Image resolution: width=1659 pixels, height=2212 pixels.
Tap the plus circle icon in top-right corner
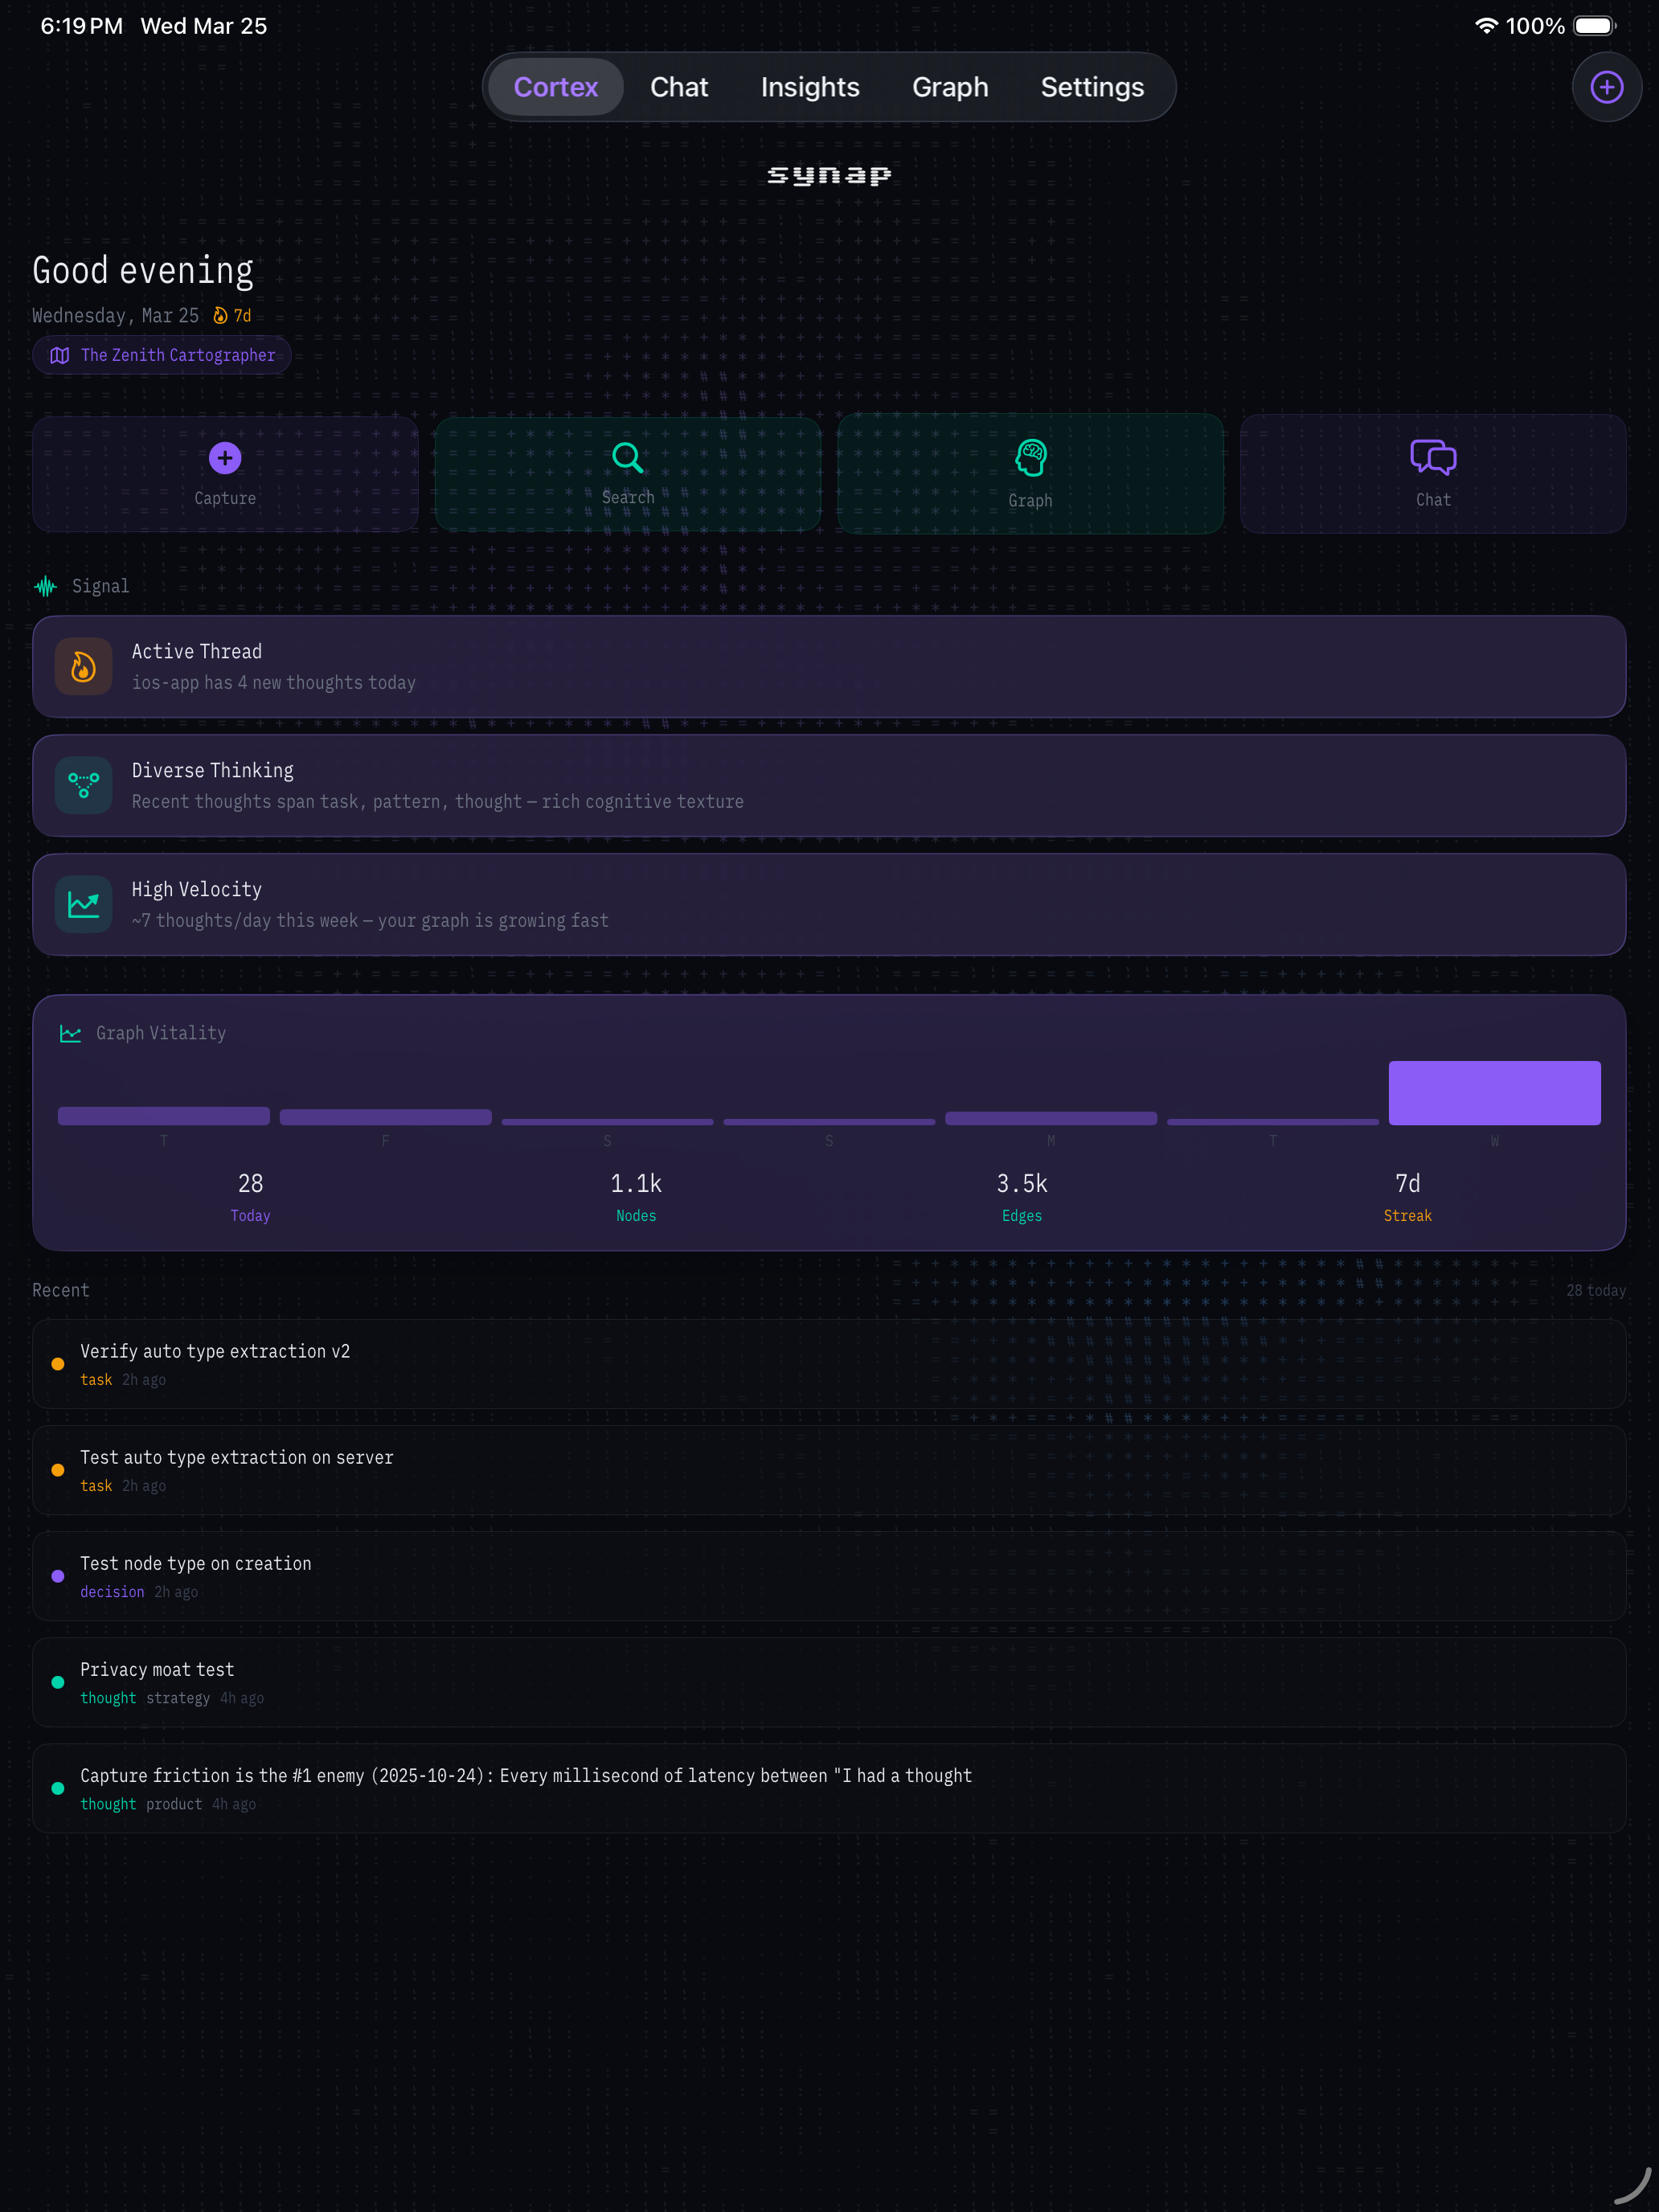coord(1606,87)
